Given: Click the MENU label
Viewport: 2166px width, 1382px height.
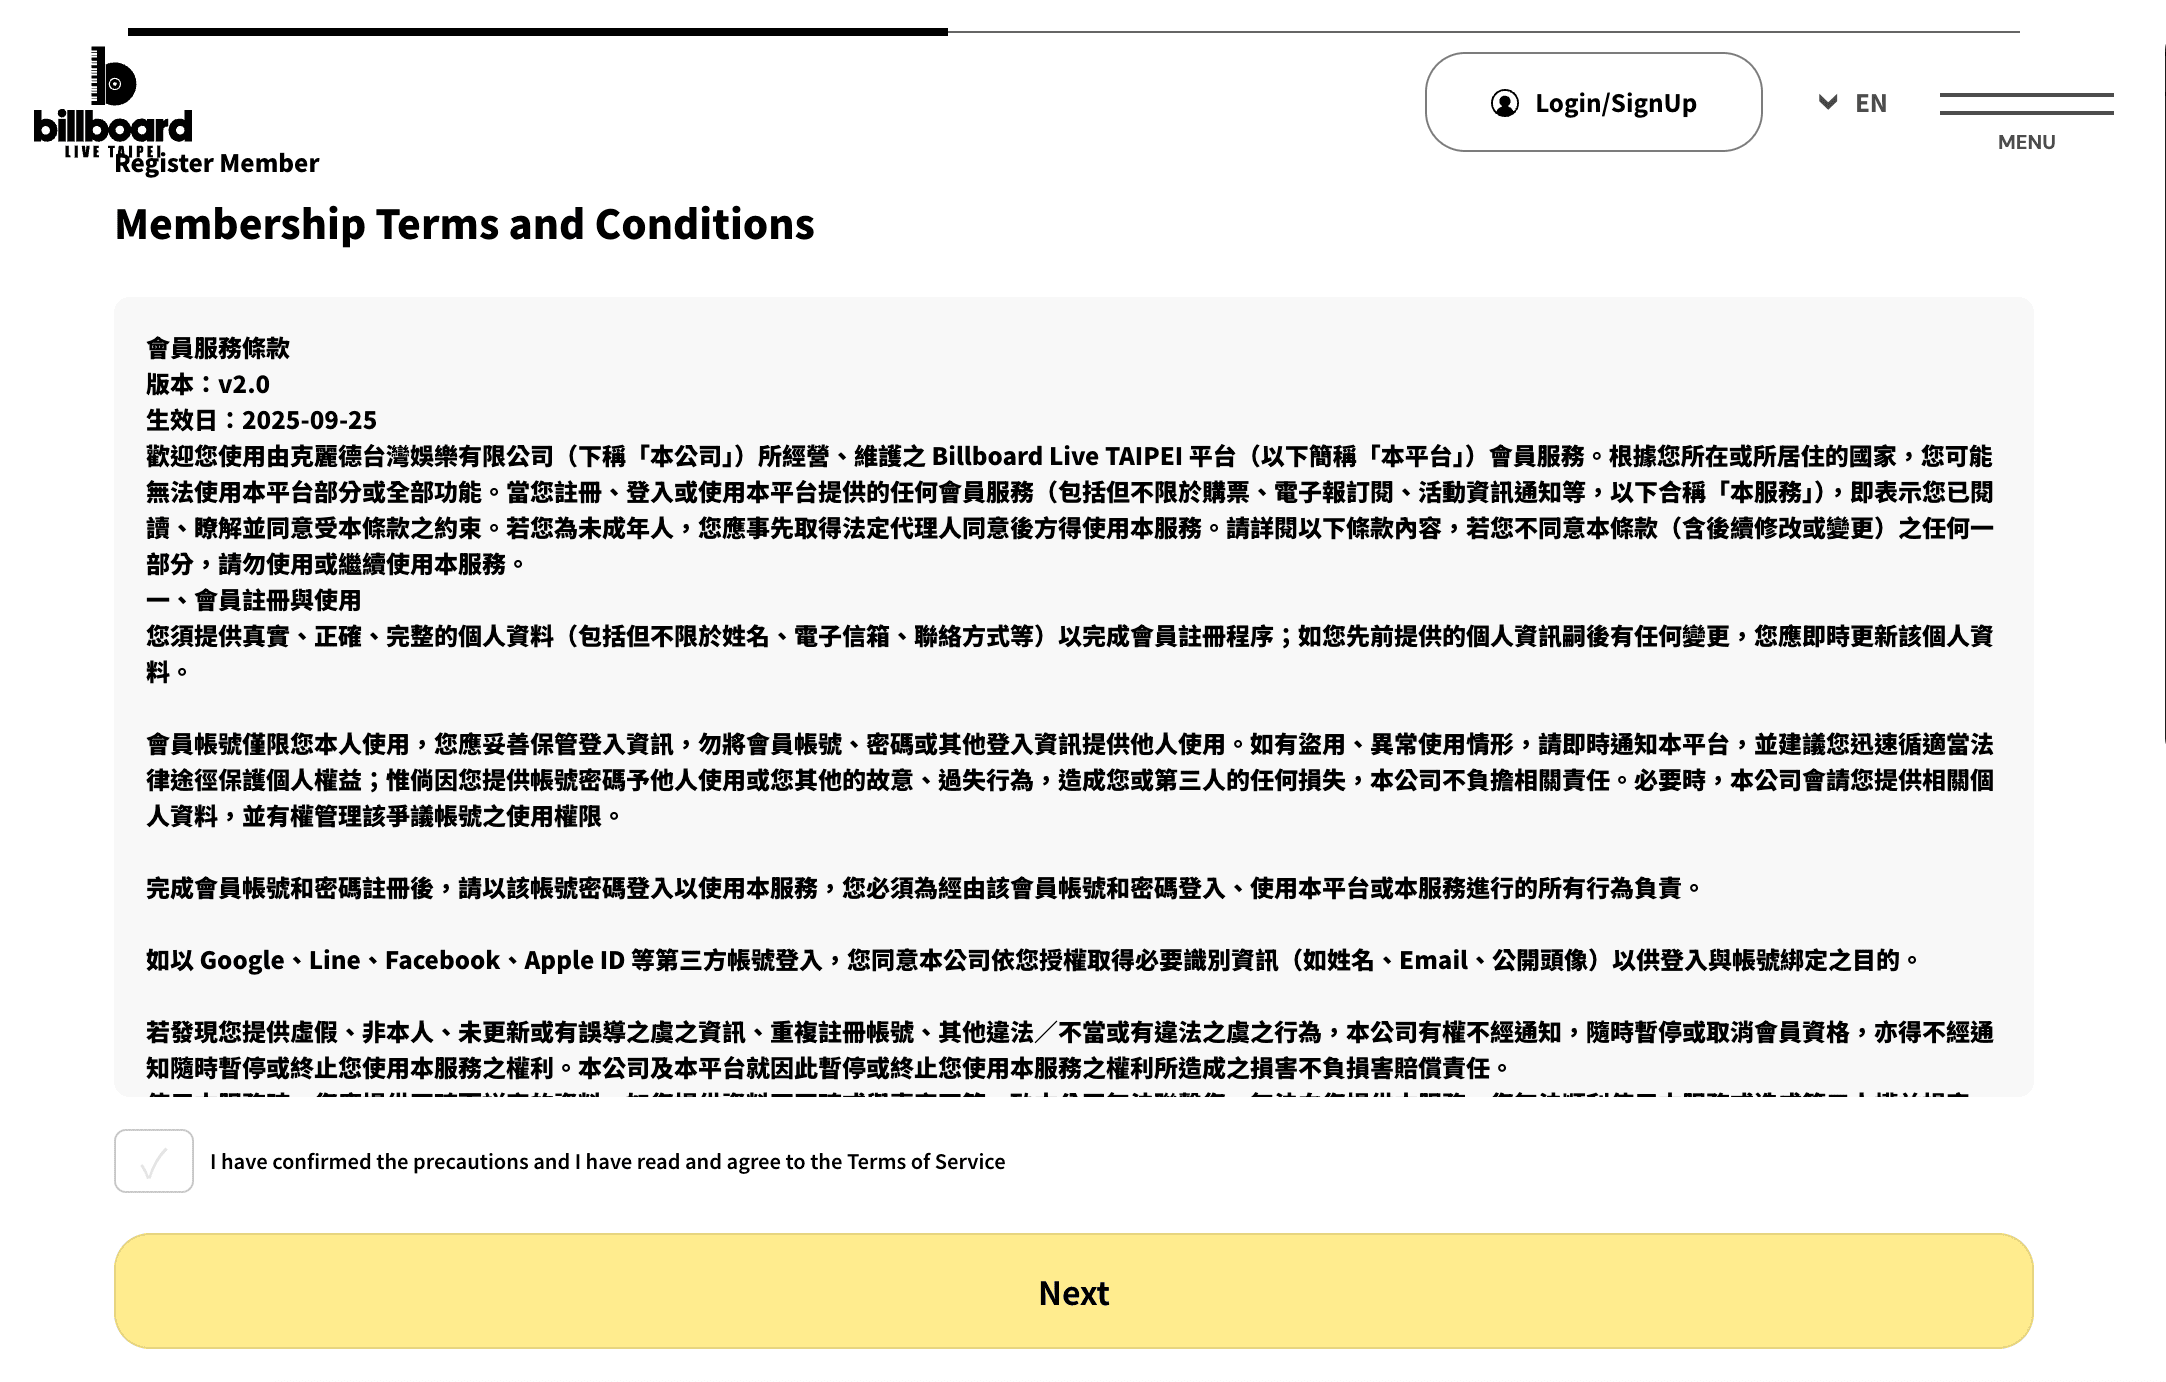Looking at the screenshot, I should pyautogui.click(x=2026, y=142).
